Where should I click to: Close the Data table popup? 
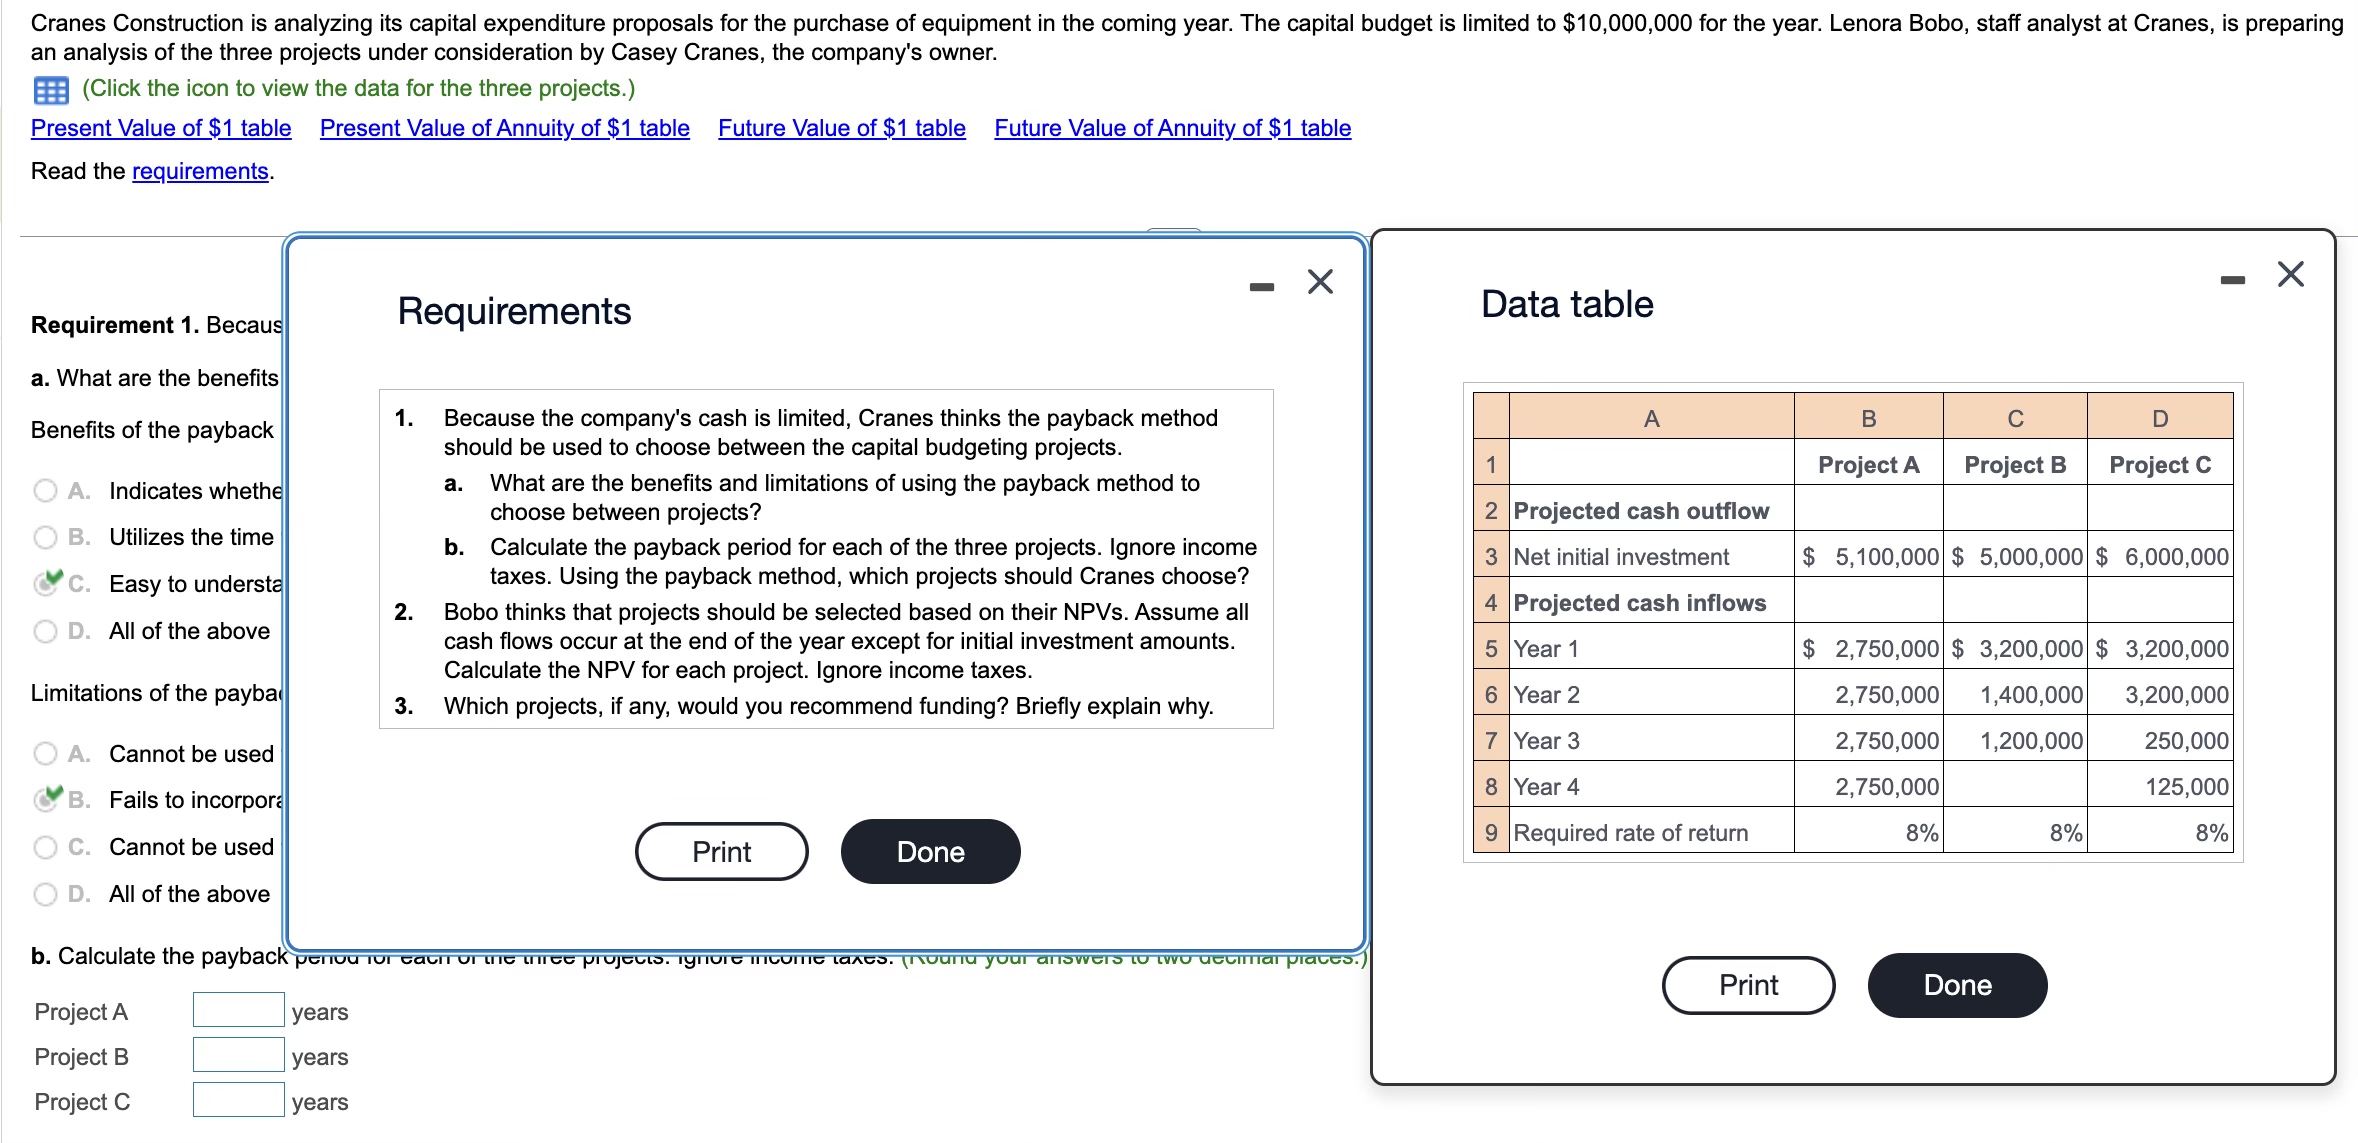click(2290, 274)
